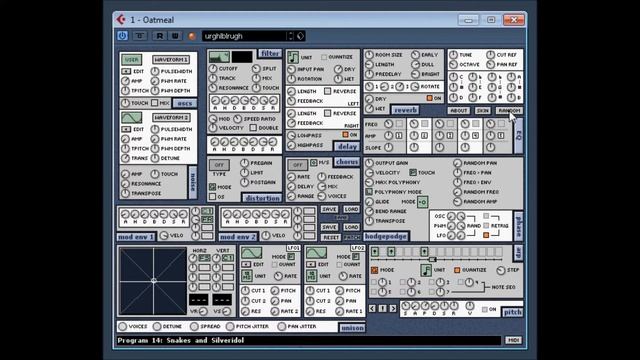Viewport: 640px width, 360px height.
Task: Toggle the reverb On switch
Action: pos(429,98)
